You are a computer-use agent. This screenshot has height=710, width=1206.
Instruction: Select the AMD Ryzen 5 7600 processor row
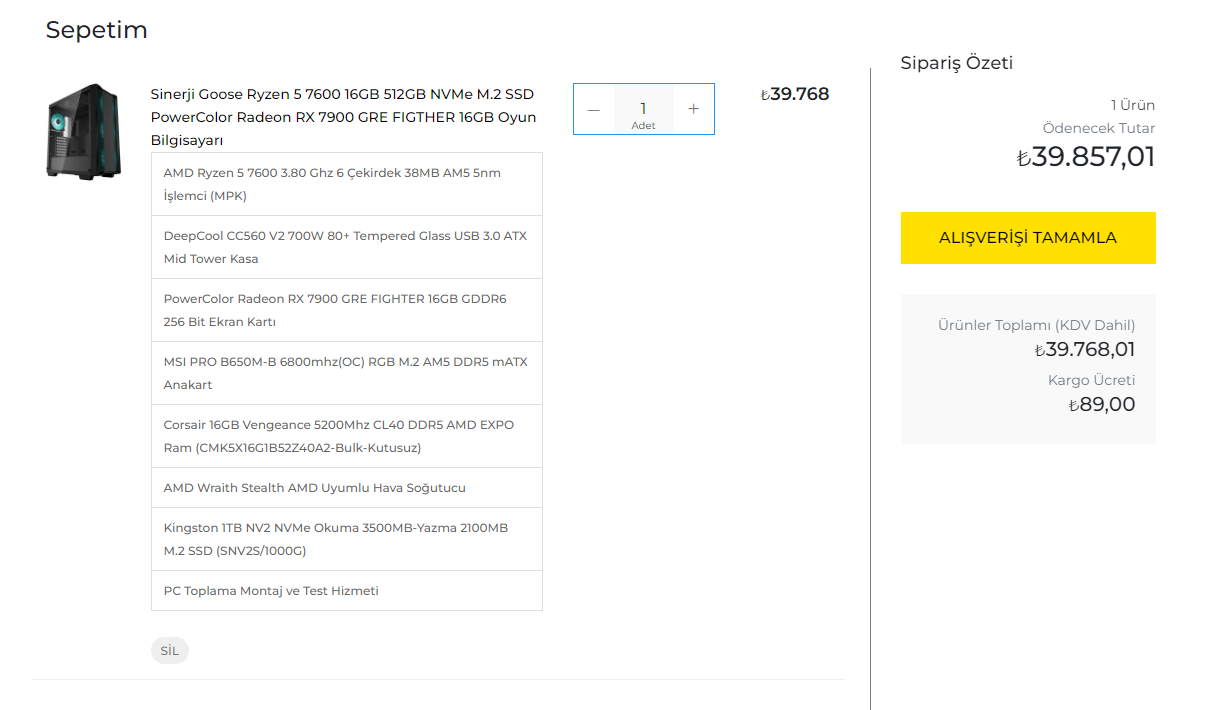point(346,184)
